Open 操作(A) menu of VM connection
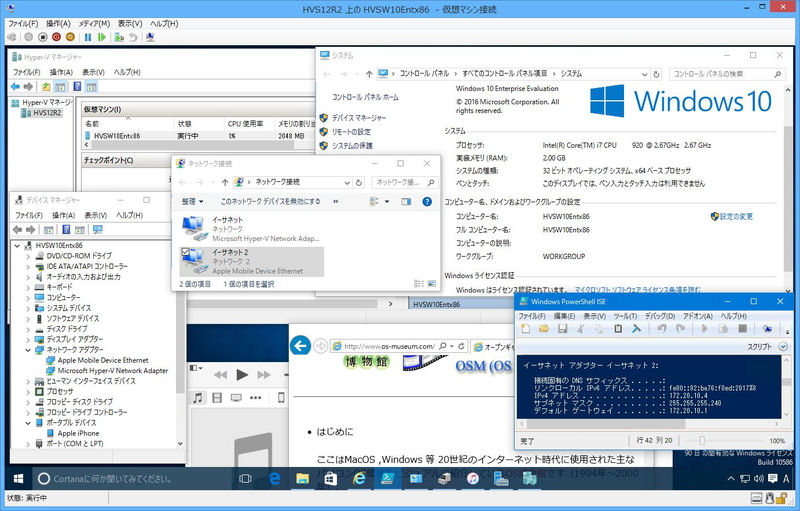 pyautogui.click(x=58, y=23)
